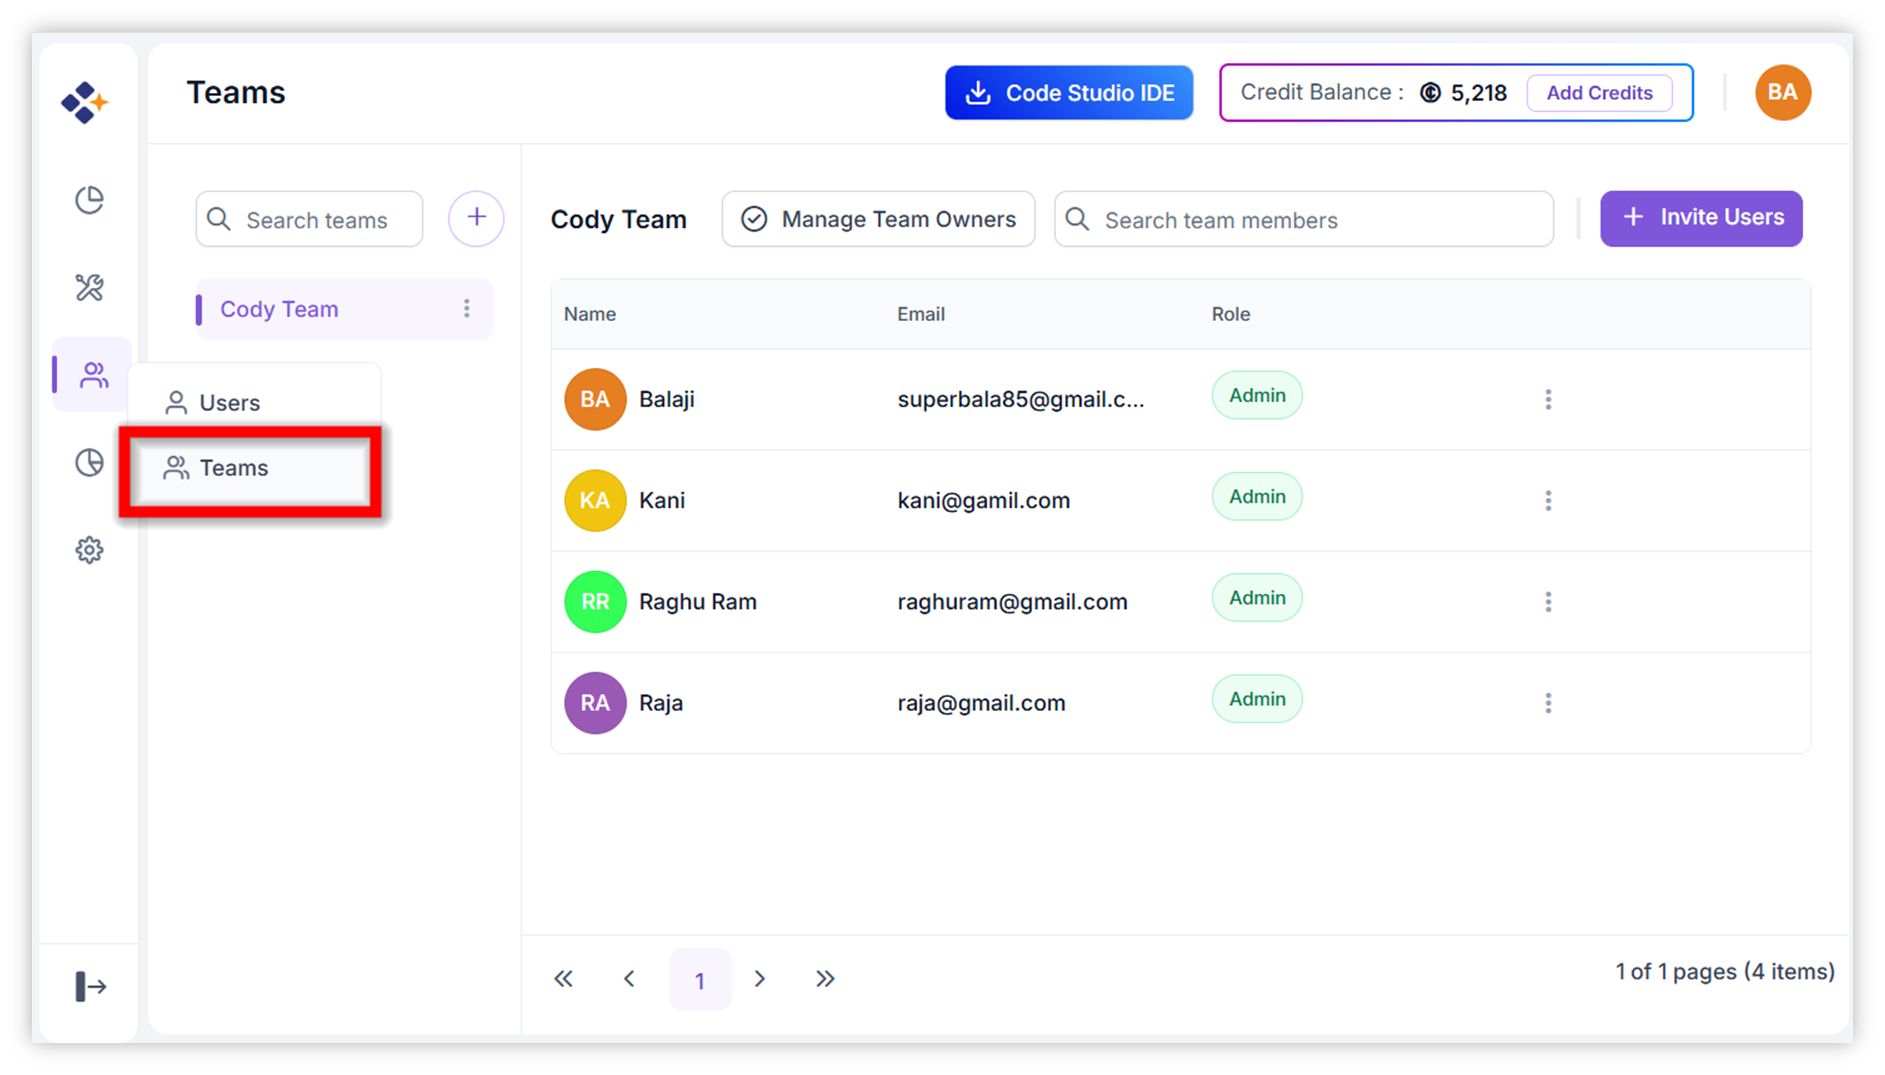Select Users from the flyout menu
Viewport: 1885px width, 1075px height.
(229, 403)
